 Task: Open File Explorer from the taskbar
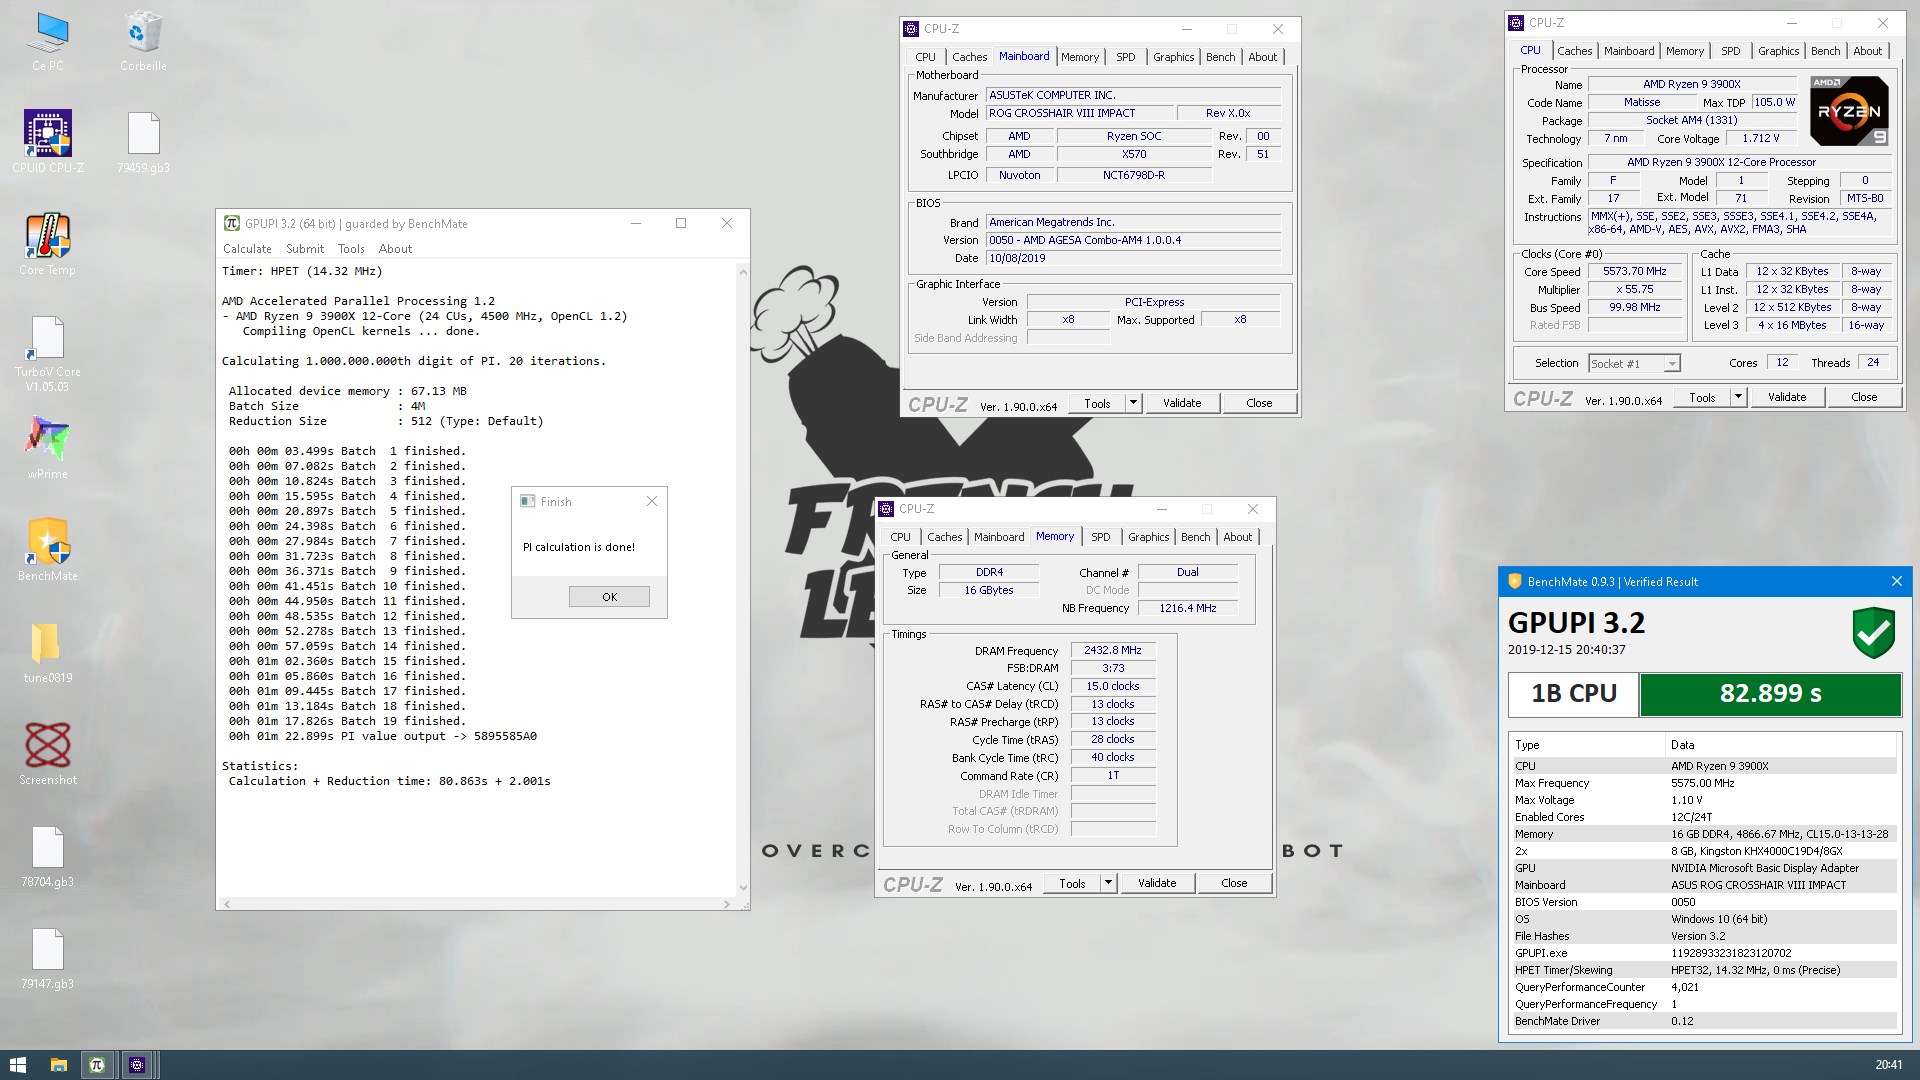click(x=58, y=1065)
